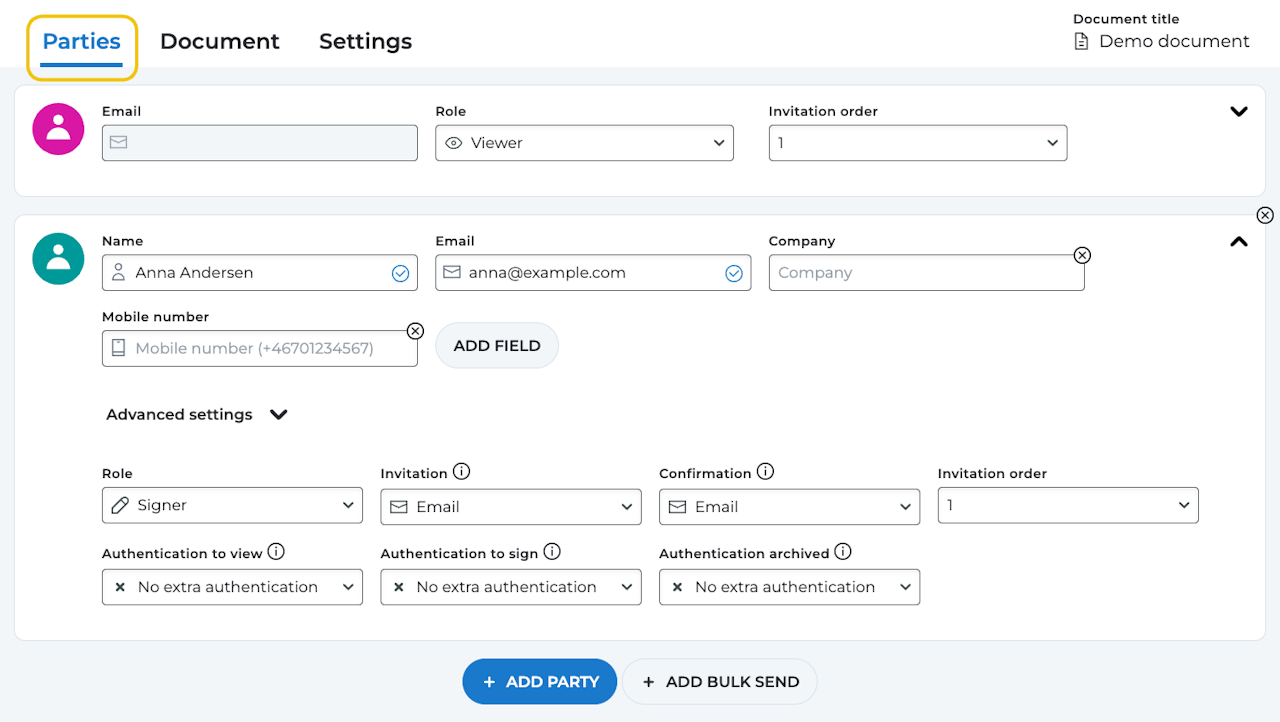The width and height of the screenshot is (1280, 722).
Task: Click the ADD PARTY button
Action: pos(539,682)
